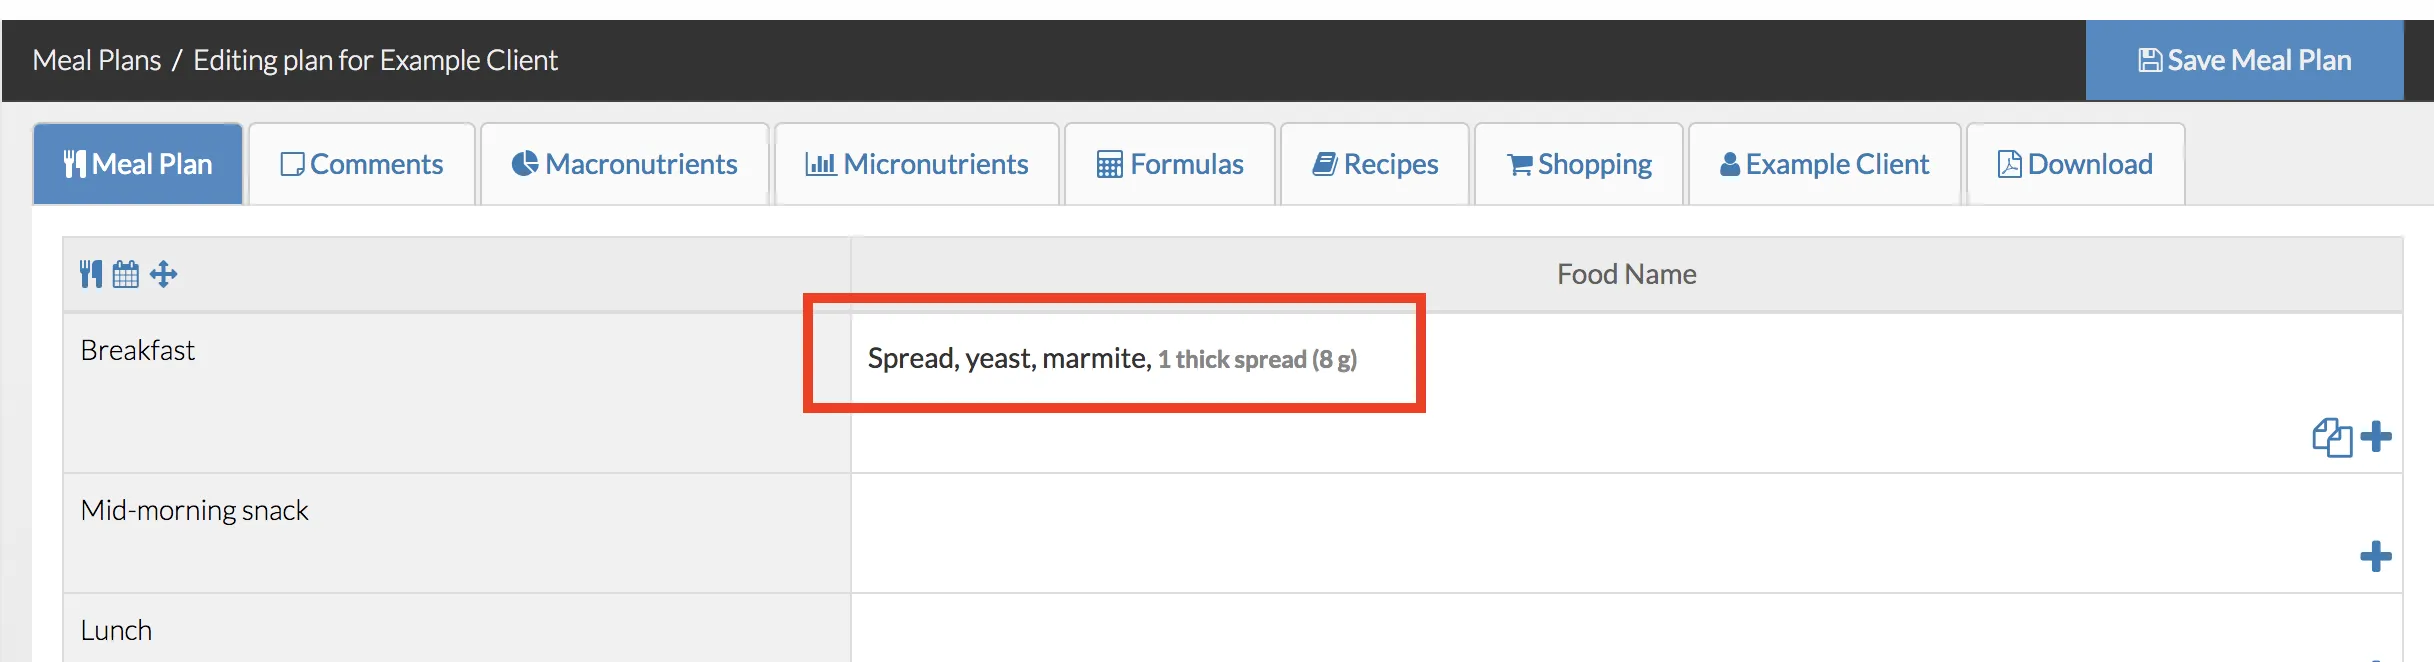The height and width of the screenshot is (662, 2434).
Task: Select the Formulas tab
Action: (1170, 164)
